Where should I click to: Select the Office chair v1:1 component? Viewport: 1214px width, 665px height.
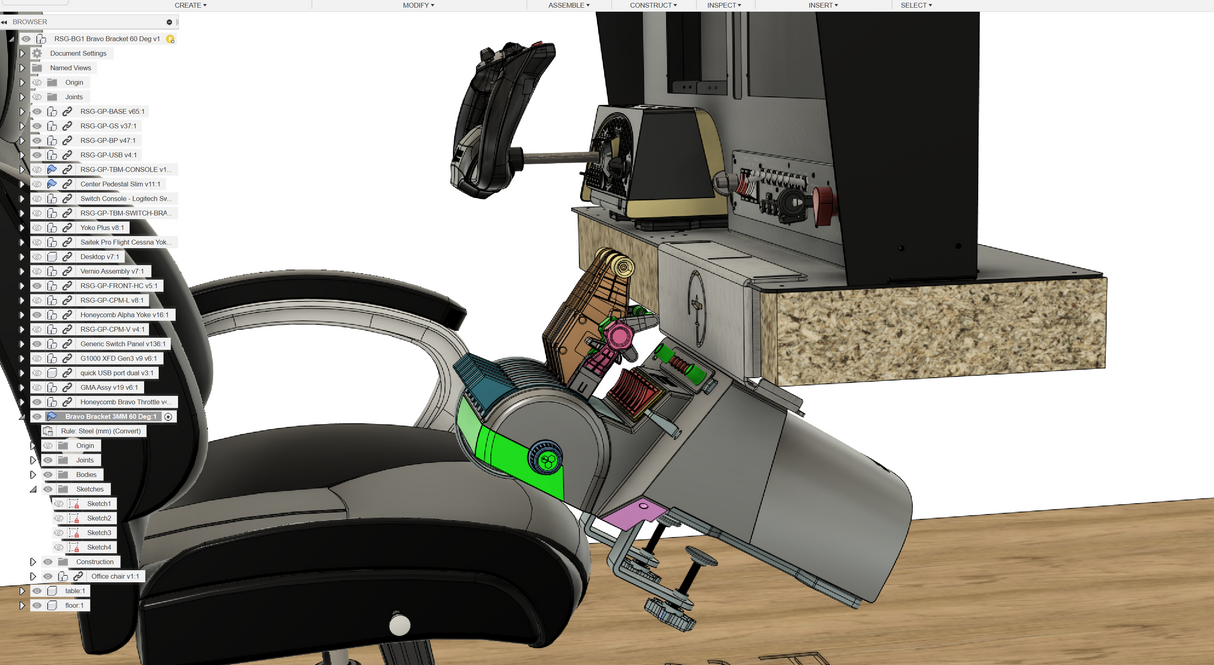click(x=116, y=577)
